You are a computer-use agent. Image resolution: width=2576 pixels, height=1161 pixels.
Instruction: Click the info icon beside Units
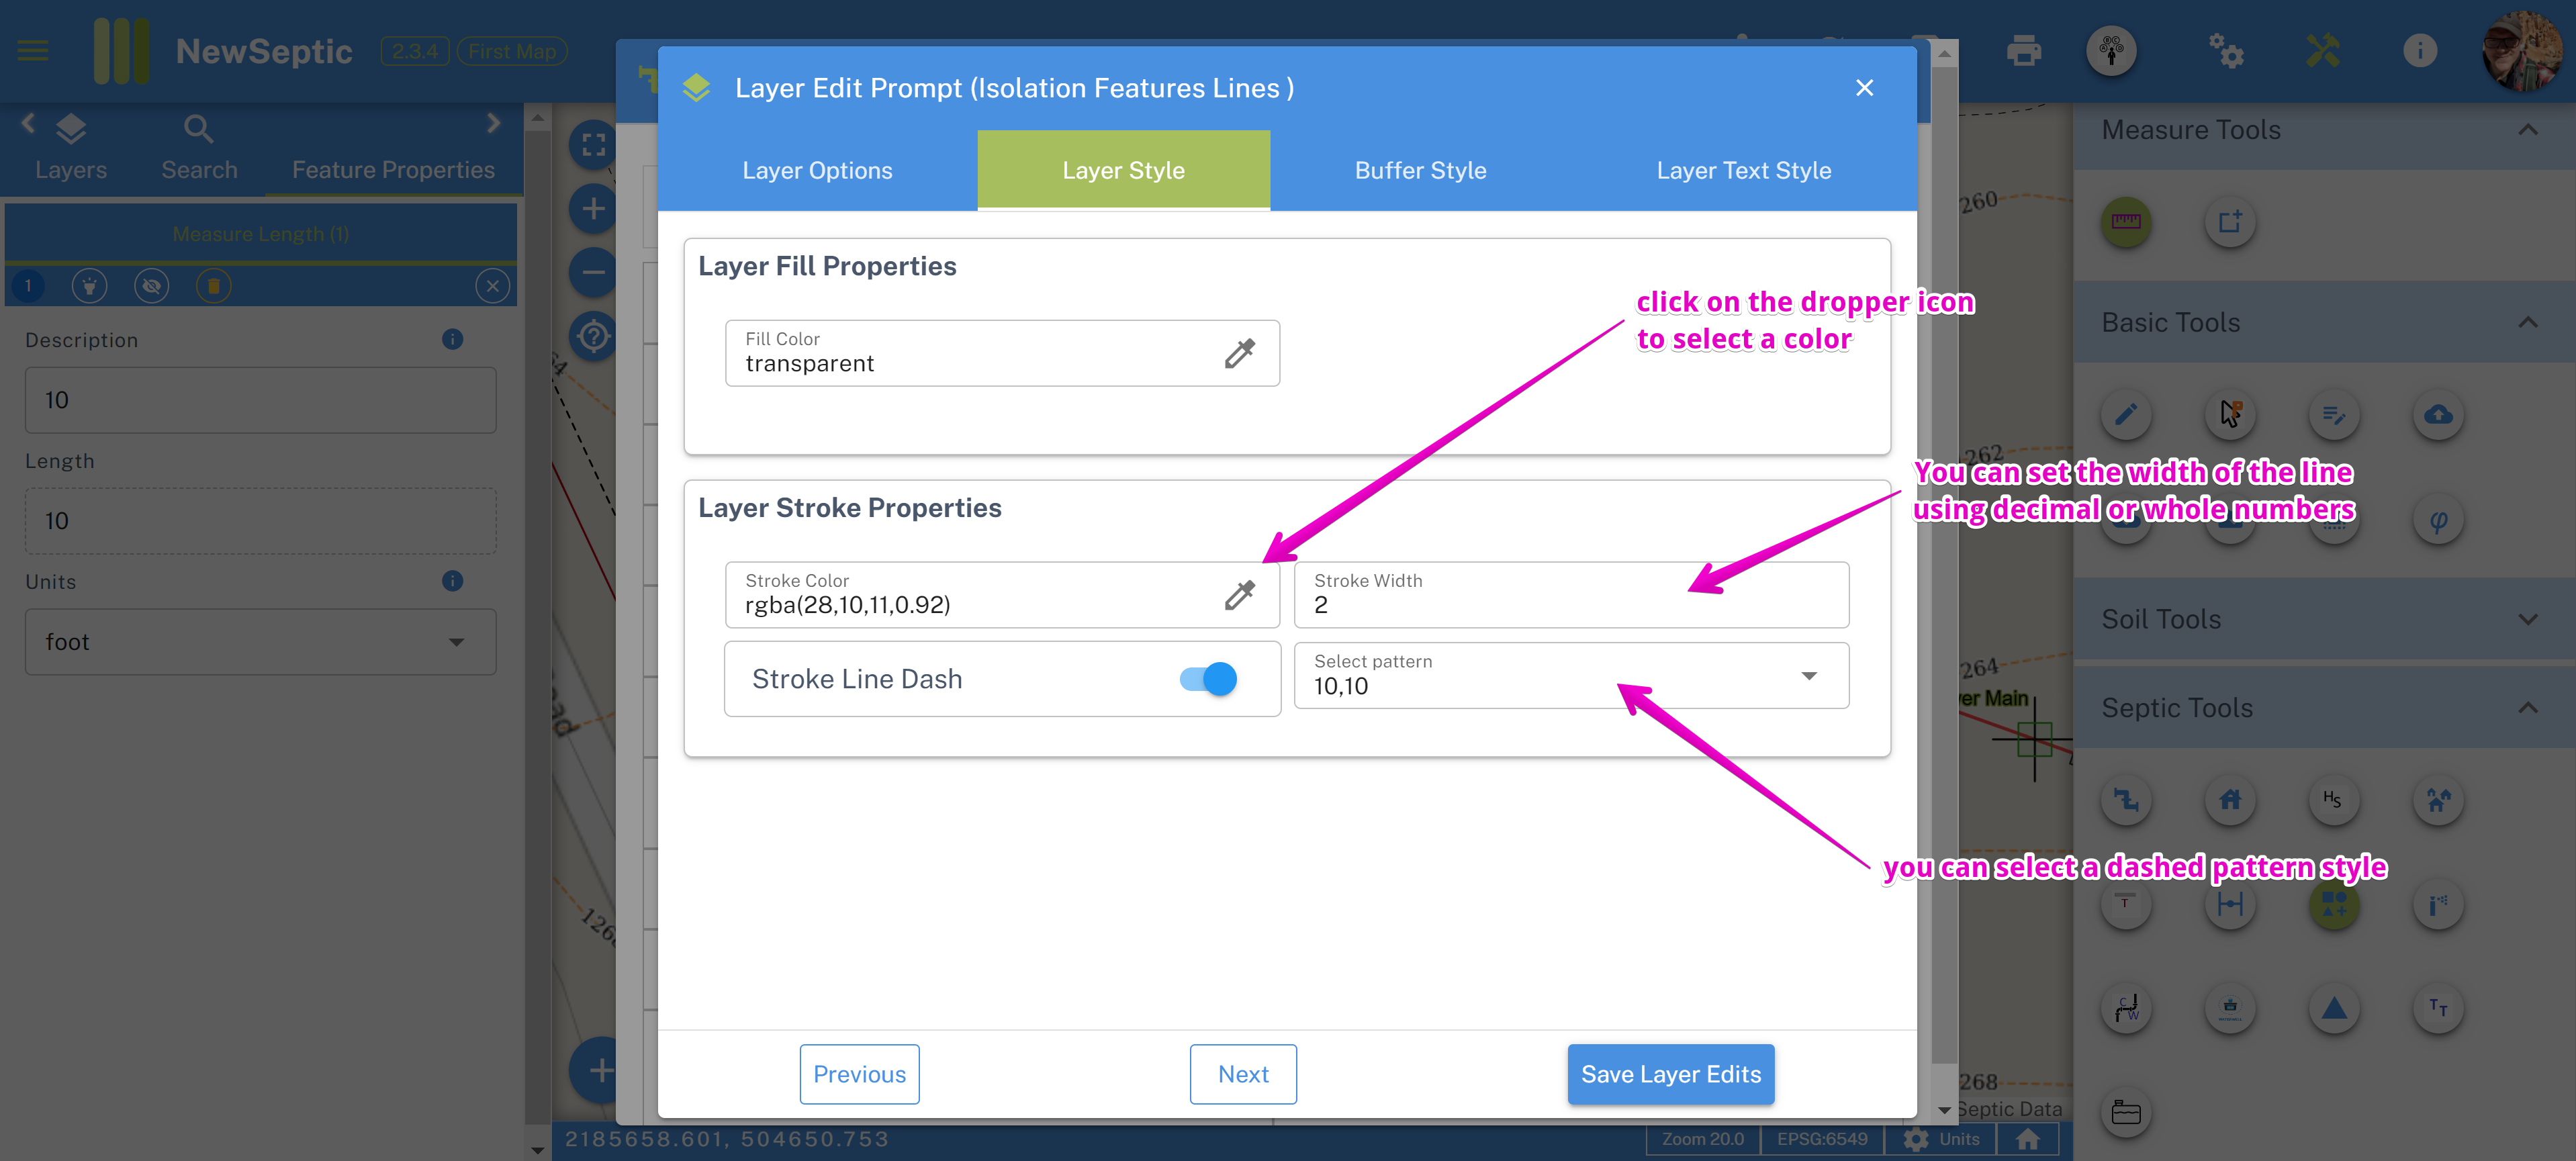click(452, 581)
